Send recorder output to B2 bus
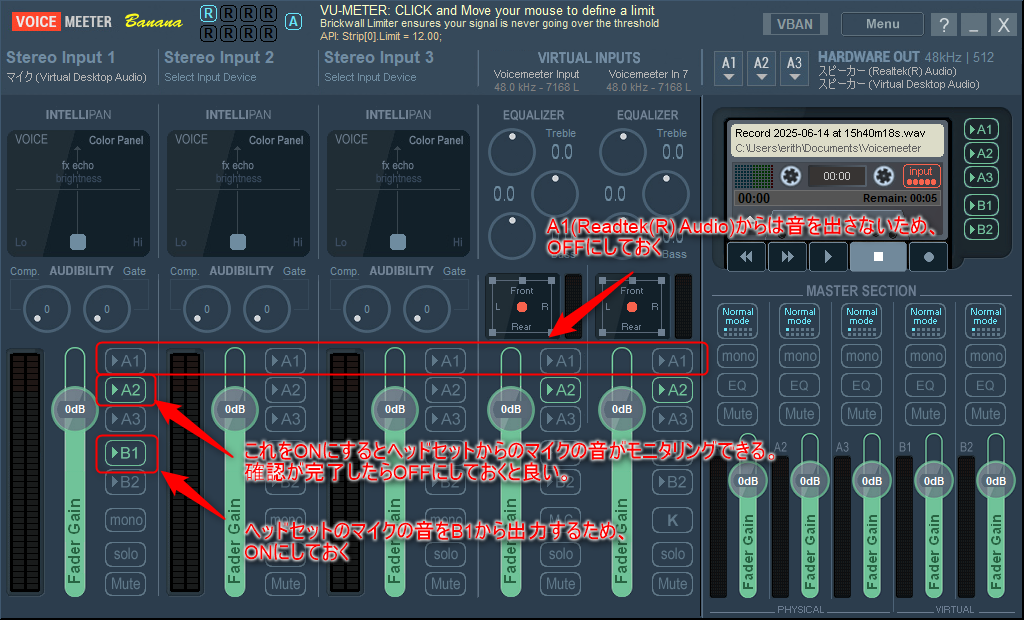Screen dimensions: 1024x620 (x=981, y=229)
